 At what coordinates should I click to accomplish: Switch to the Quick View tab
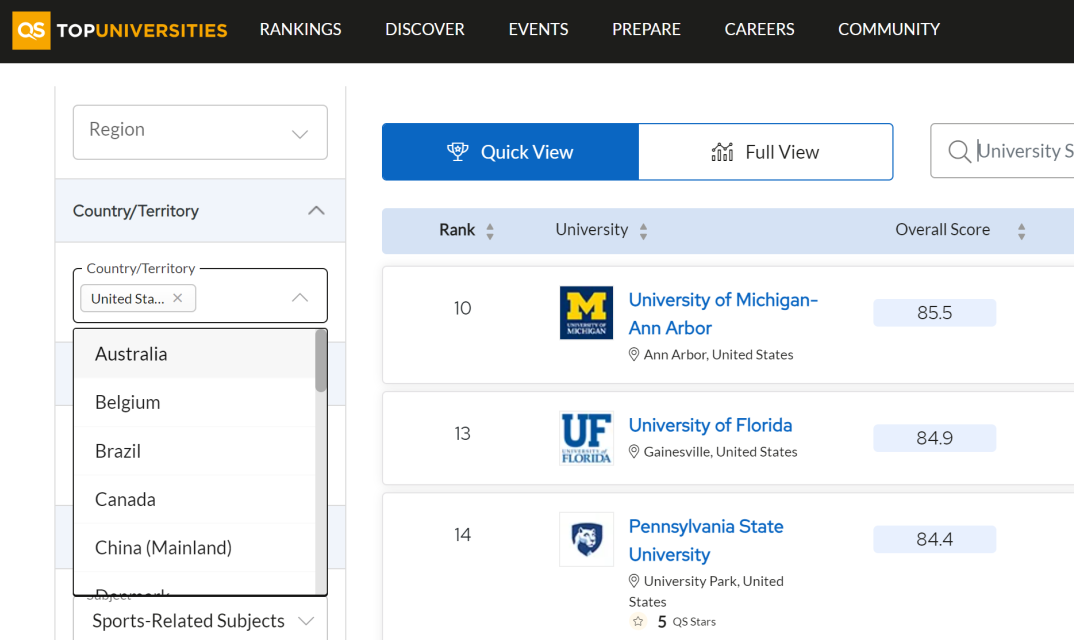(510, 152)
